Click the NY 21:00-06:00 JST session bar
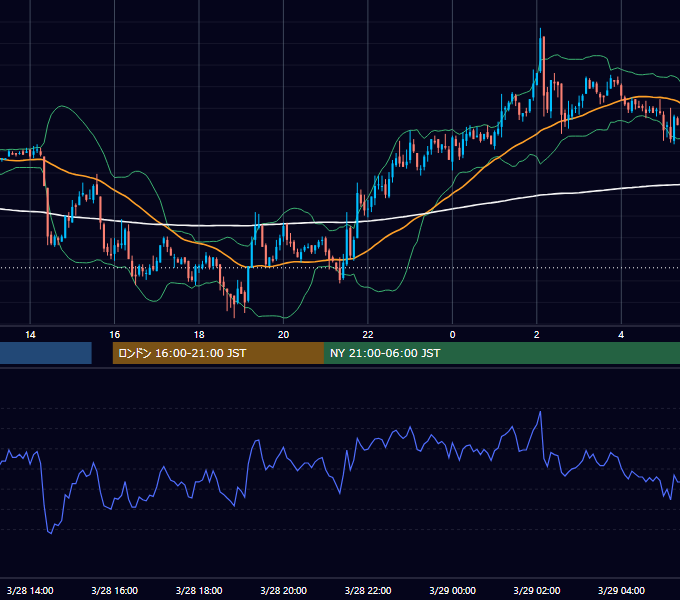The image size is (680, 600). [502, 353]
